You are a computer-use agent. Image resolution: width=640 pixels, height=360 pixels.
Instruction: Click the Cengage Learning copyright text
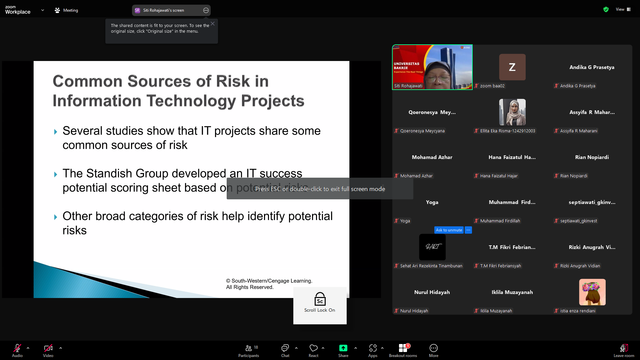(269, 284)
